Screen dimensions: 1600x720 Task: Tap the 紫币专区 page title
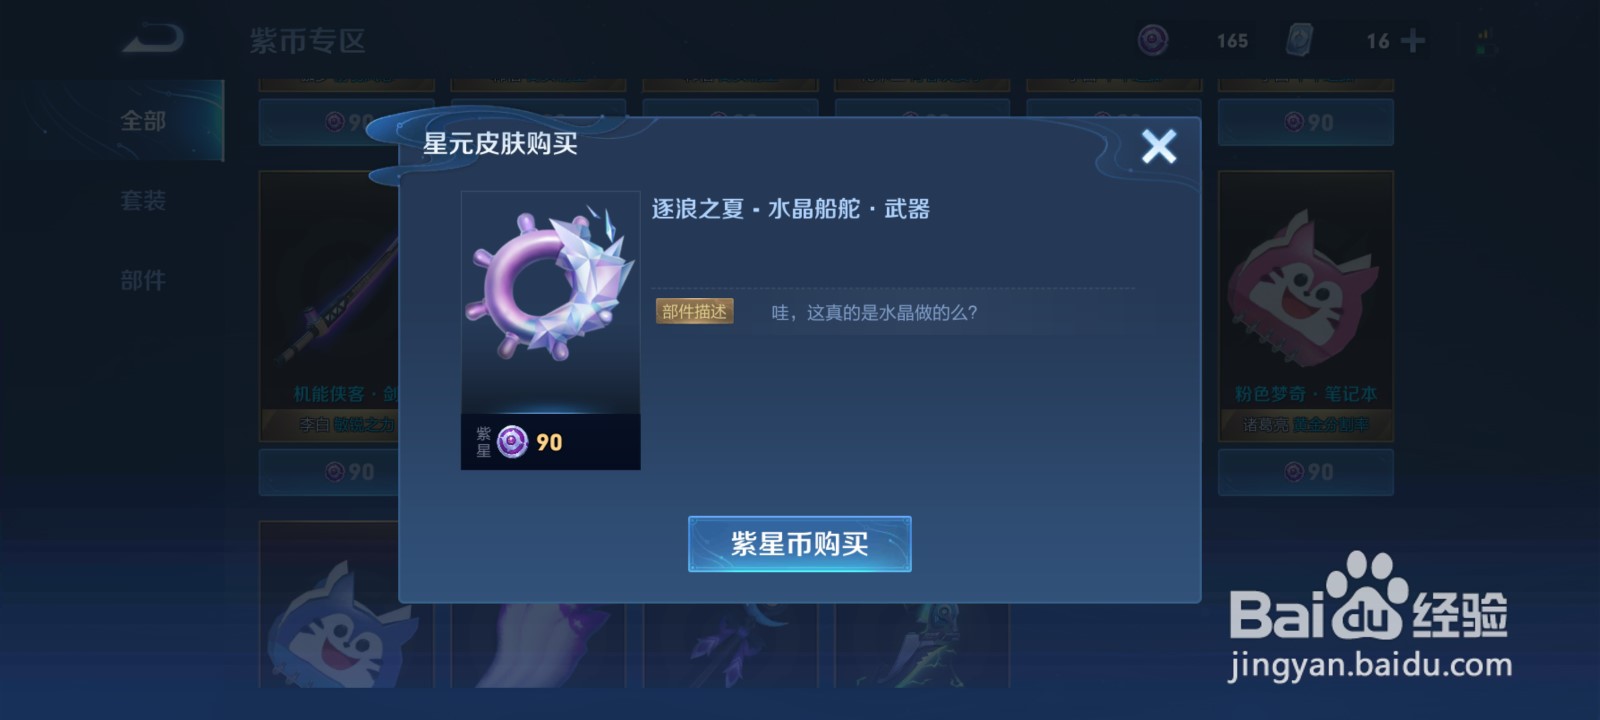click(307, 41)
